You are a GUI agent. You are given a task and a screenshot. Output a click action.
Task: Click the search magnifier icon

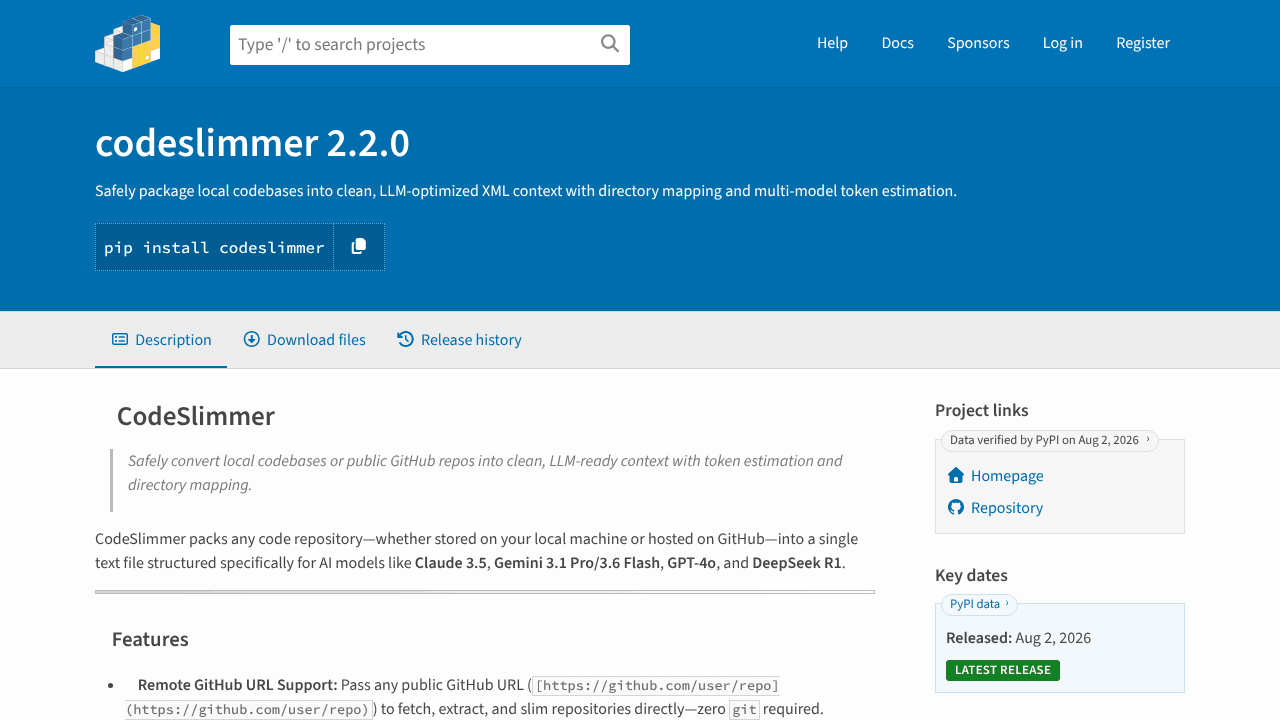610,43
